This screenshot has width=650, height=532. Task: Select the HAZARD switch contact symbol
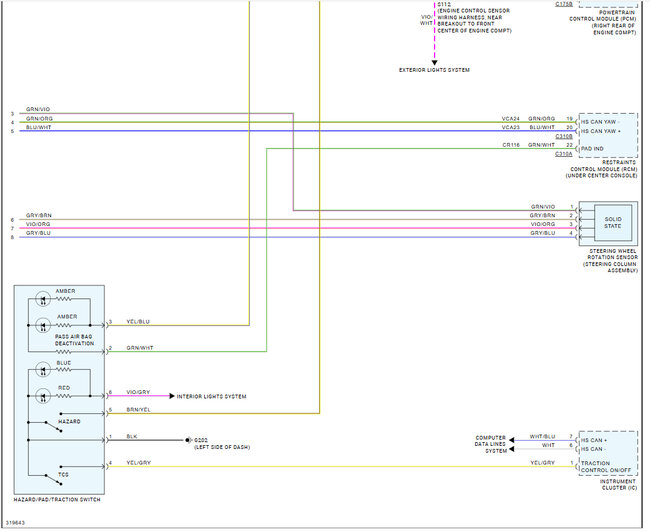pyautogui.click(x=54, y=427)
